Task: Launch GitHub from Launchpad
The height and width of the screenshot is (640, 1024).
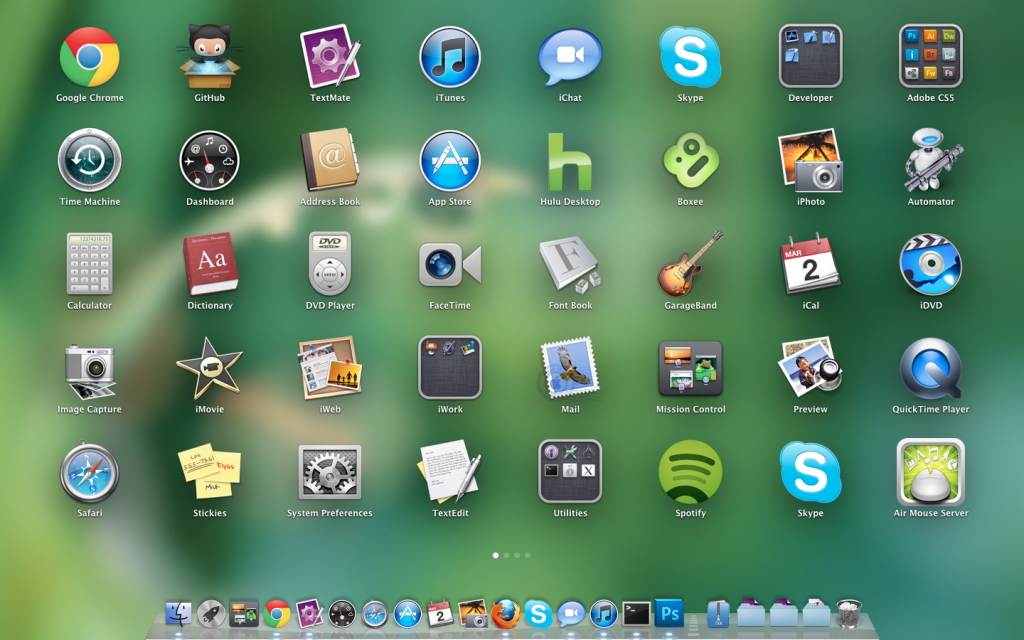Action: point(209,58)
